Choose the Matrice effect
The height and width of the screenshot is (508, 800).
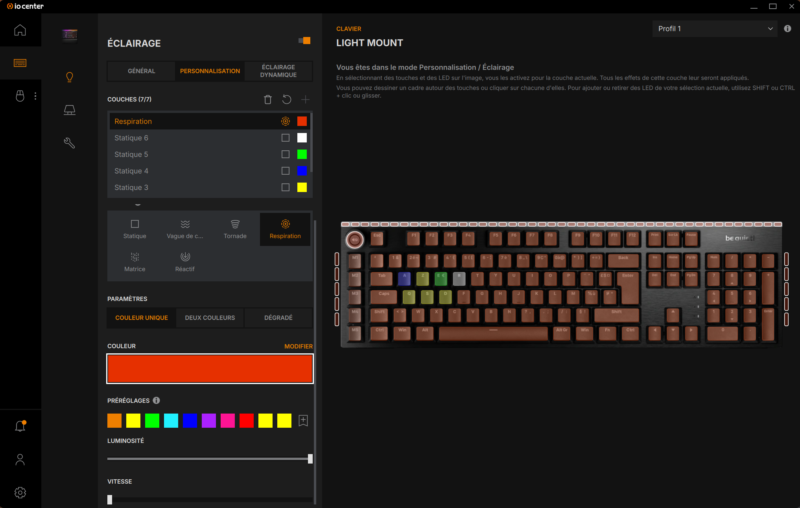(x=135, y=262)
